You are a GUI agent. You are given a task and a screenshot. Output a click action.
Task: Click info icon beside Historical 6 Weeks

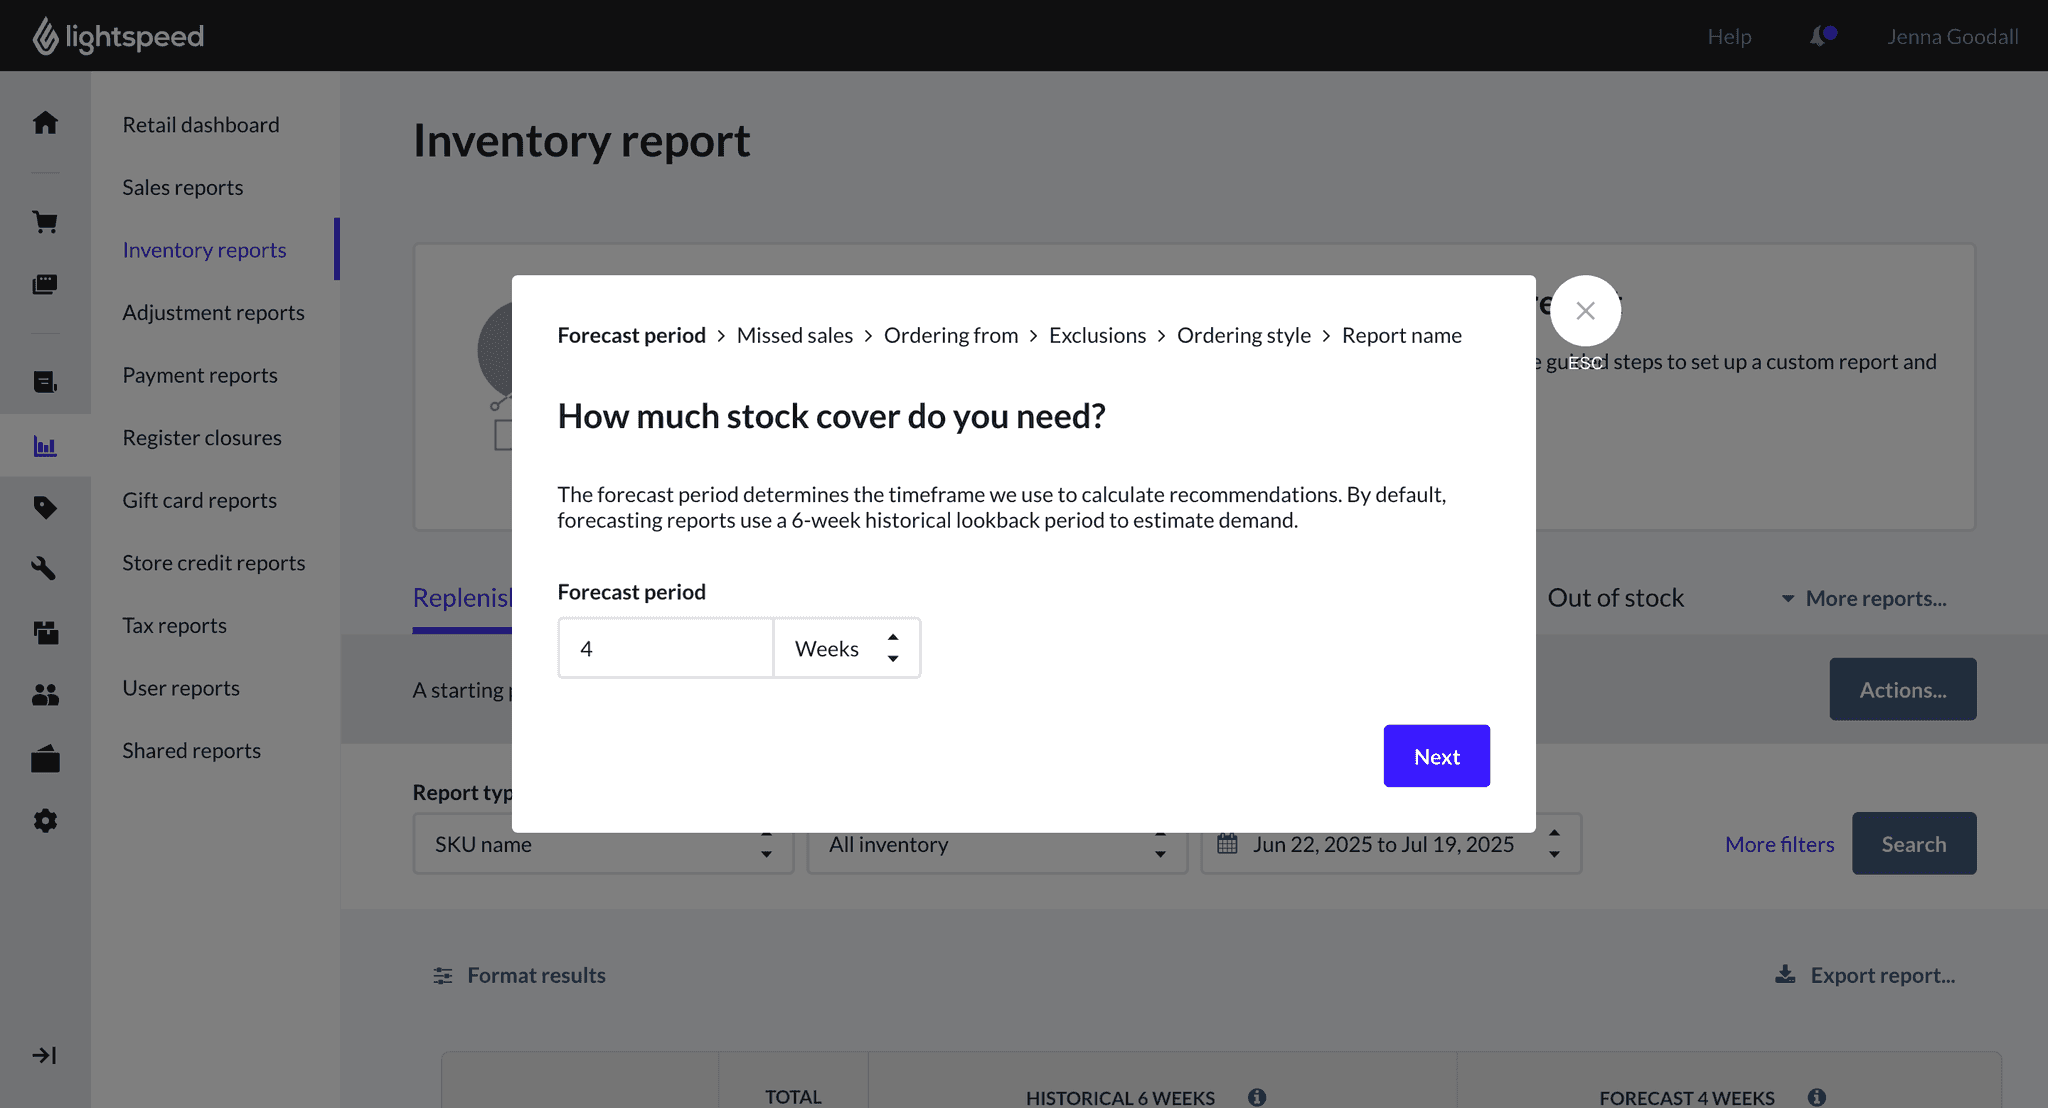pyautogui.click(x=1257, y=1097)
